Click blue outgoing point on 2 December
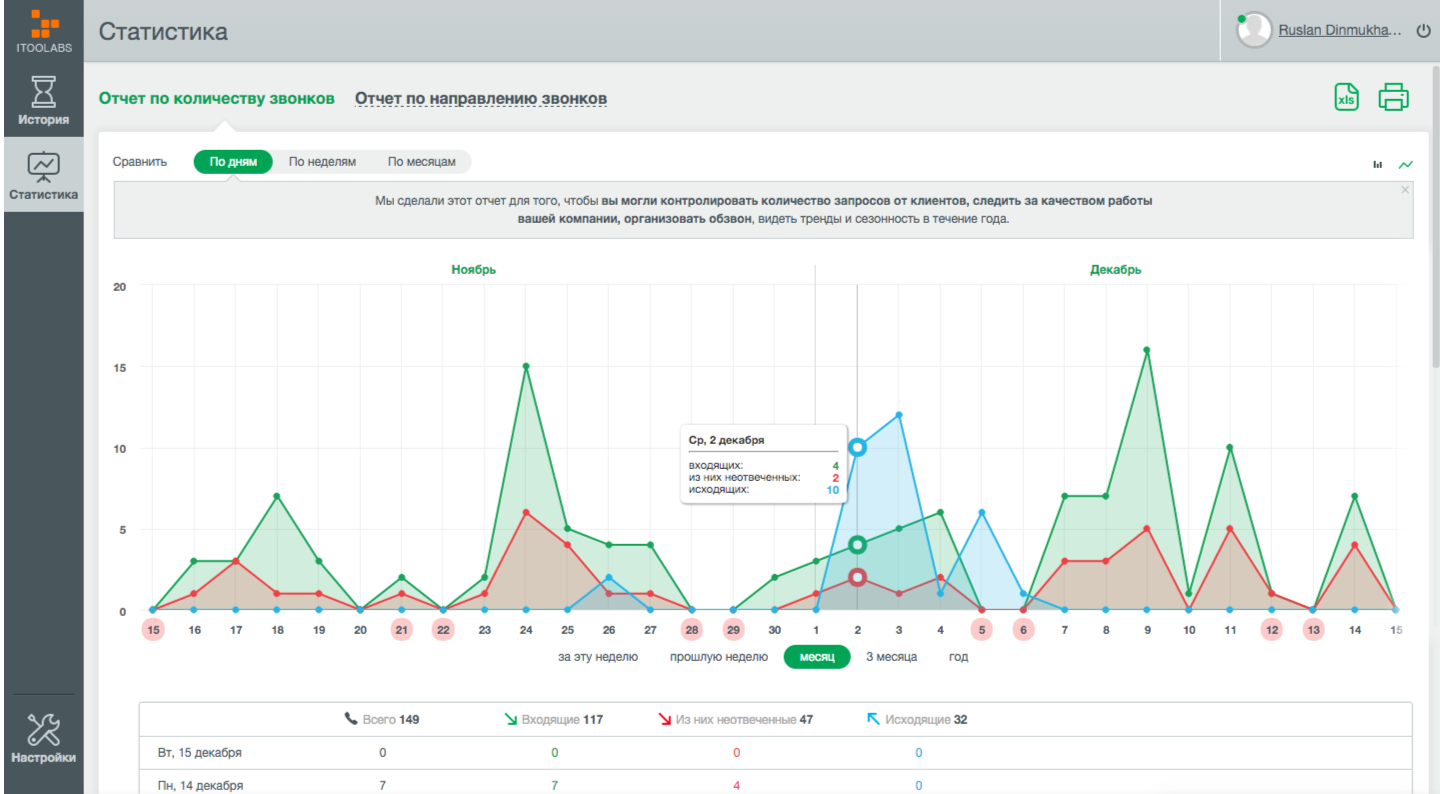The image size is (1440, 794). (857, 447)
